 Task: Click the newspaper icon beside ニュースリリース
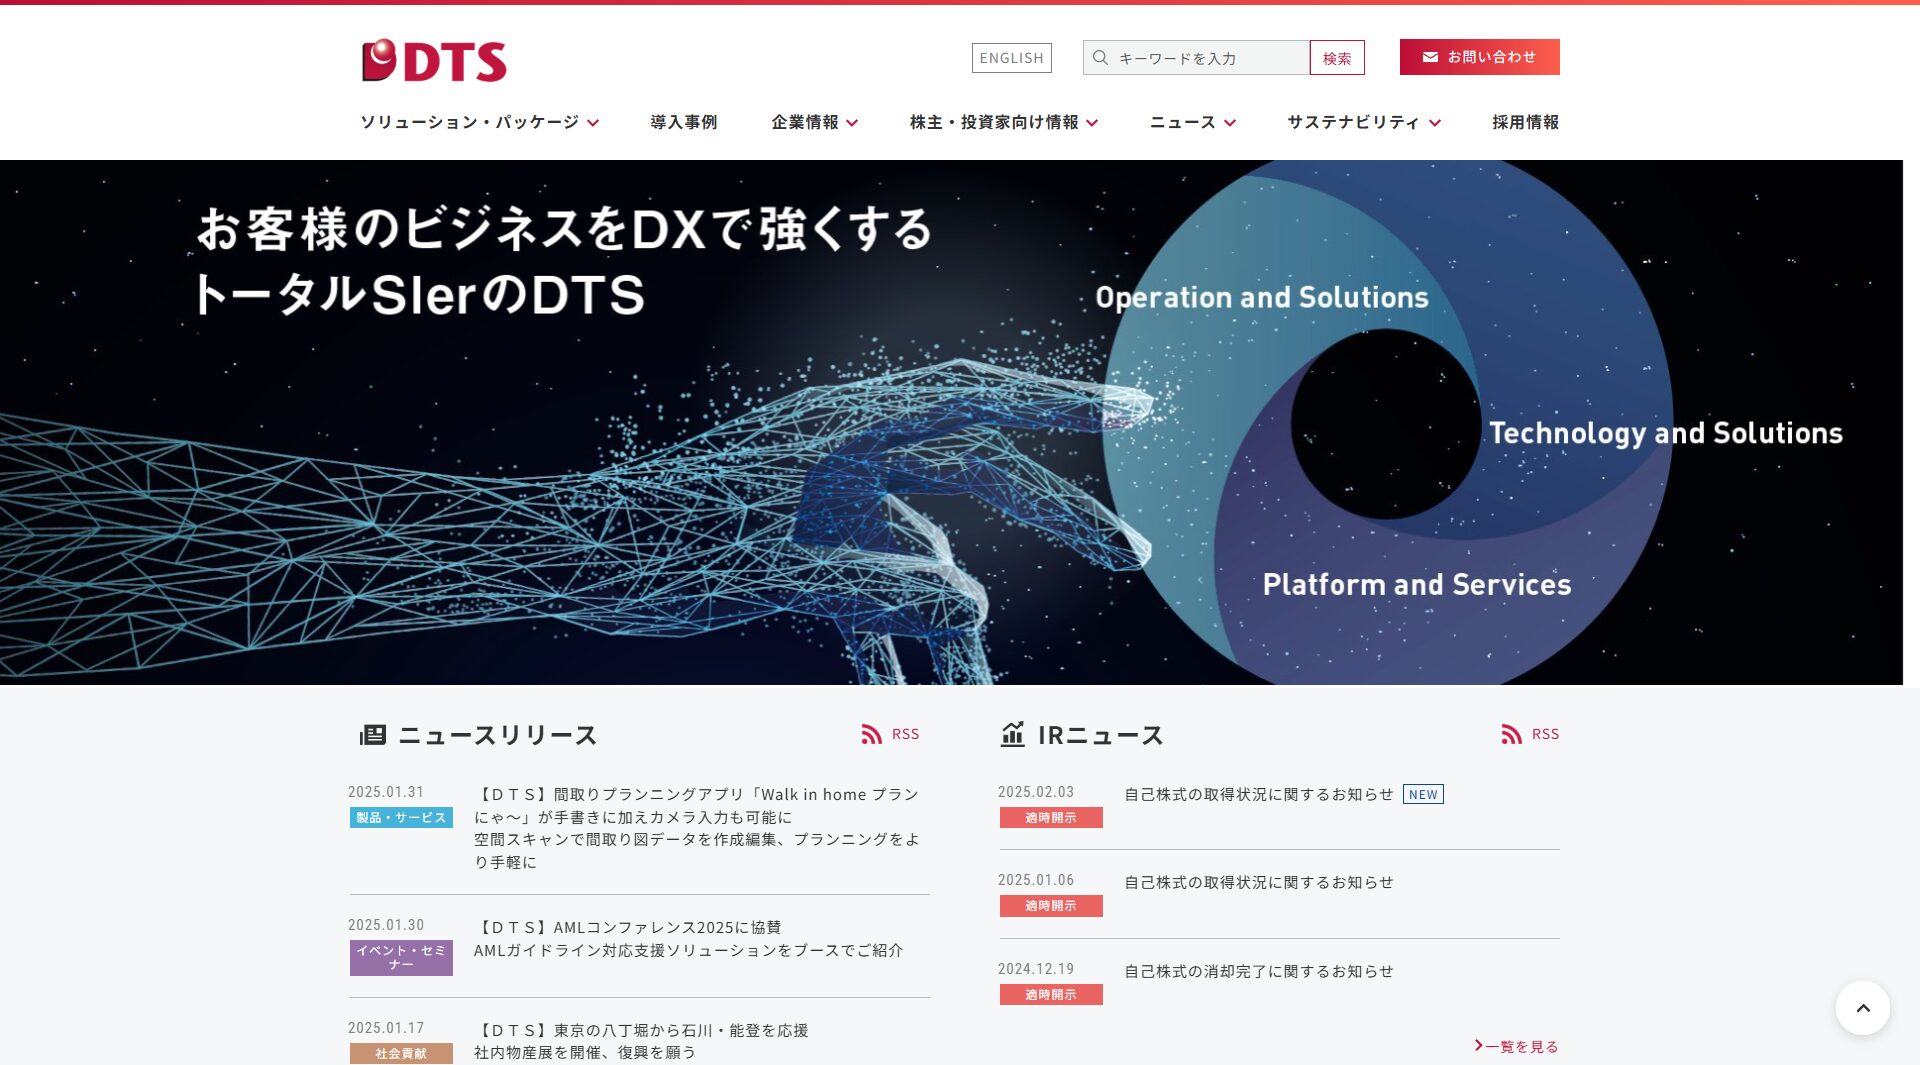point(373,735)
